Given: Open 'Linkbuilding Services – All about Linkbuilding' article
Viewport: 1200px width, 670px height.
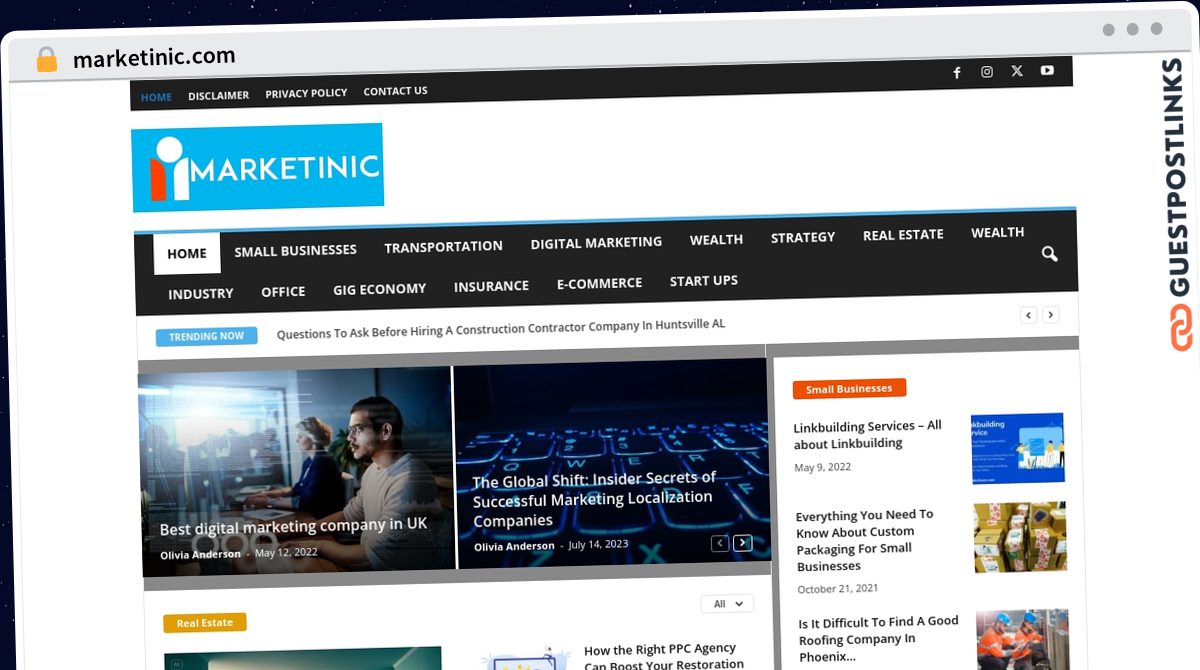Looking at the screenshot, I should [x=868, y=434].
